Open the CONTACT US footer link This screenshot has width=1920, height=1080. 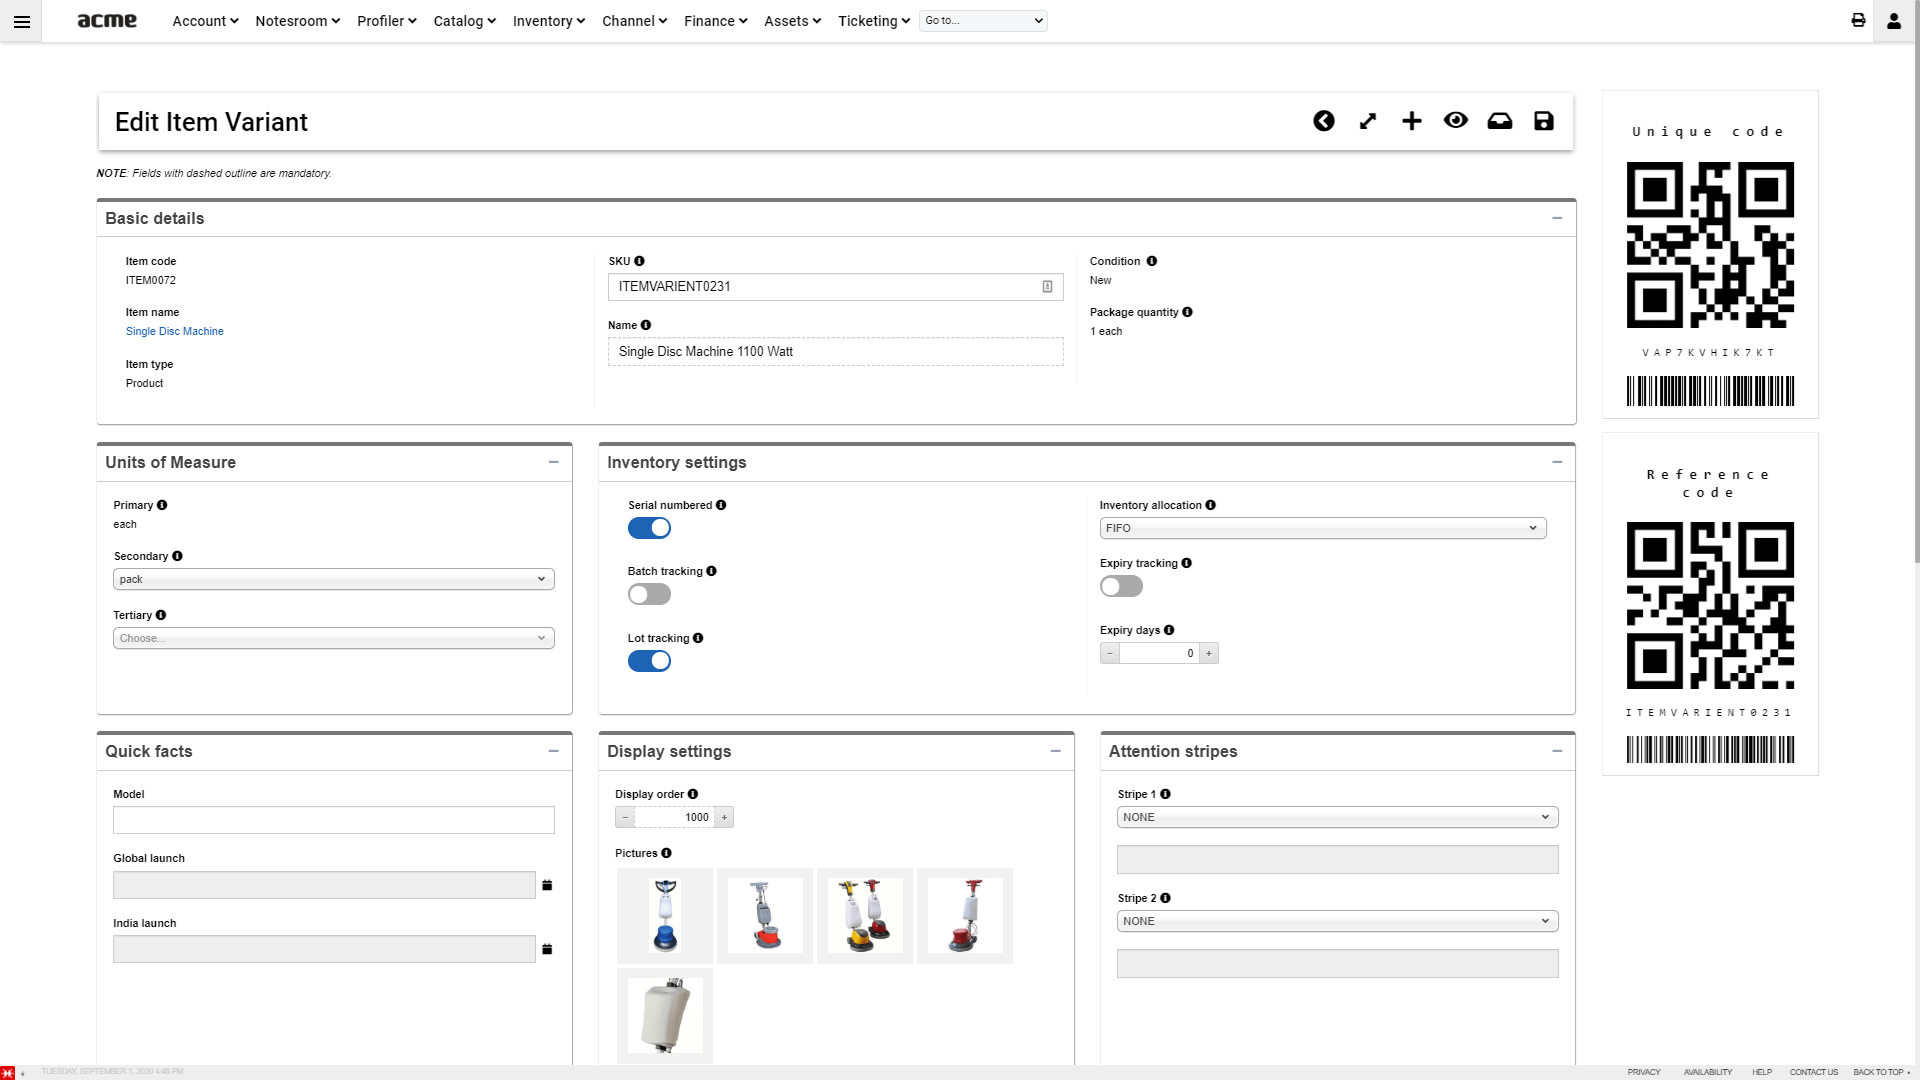1814,1072
